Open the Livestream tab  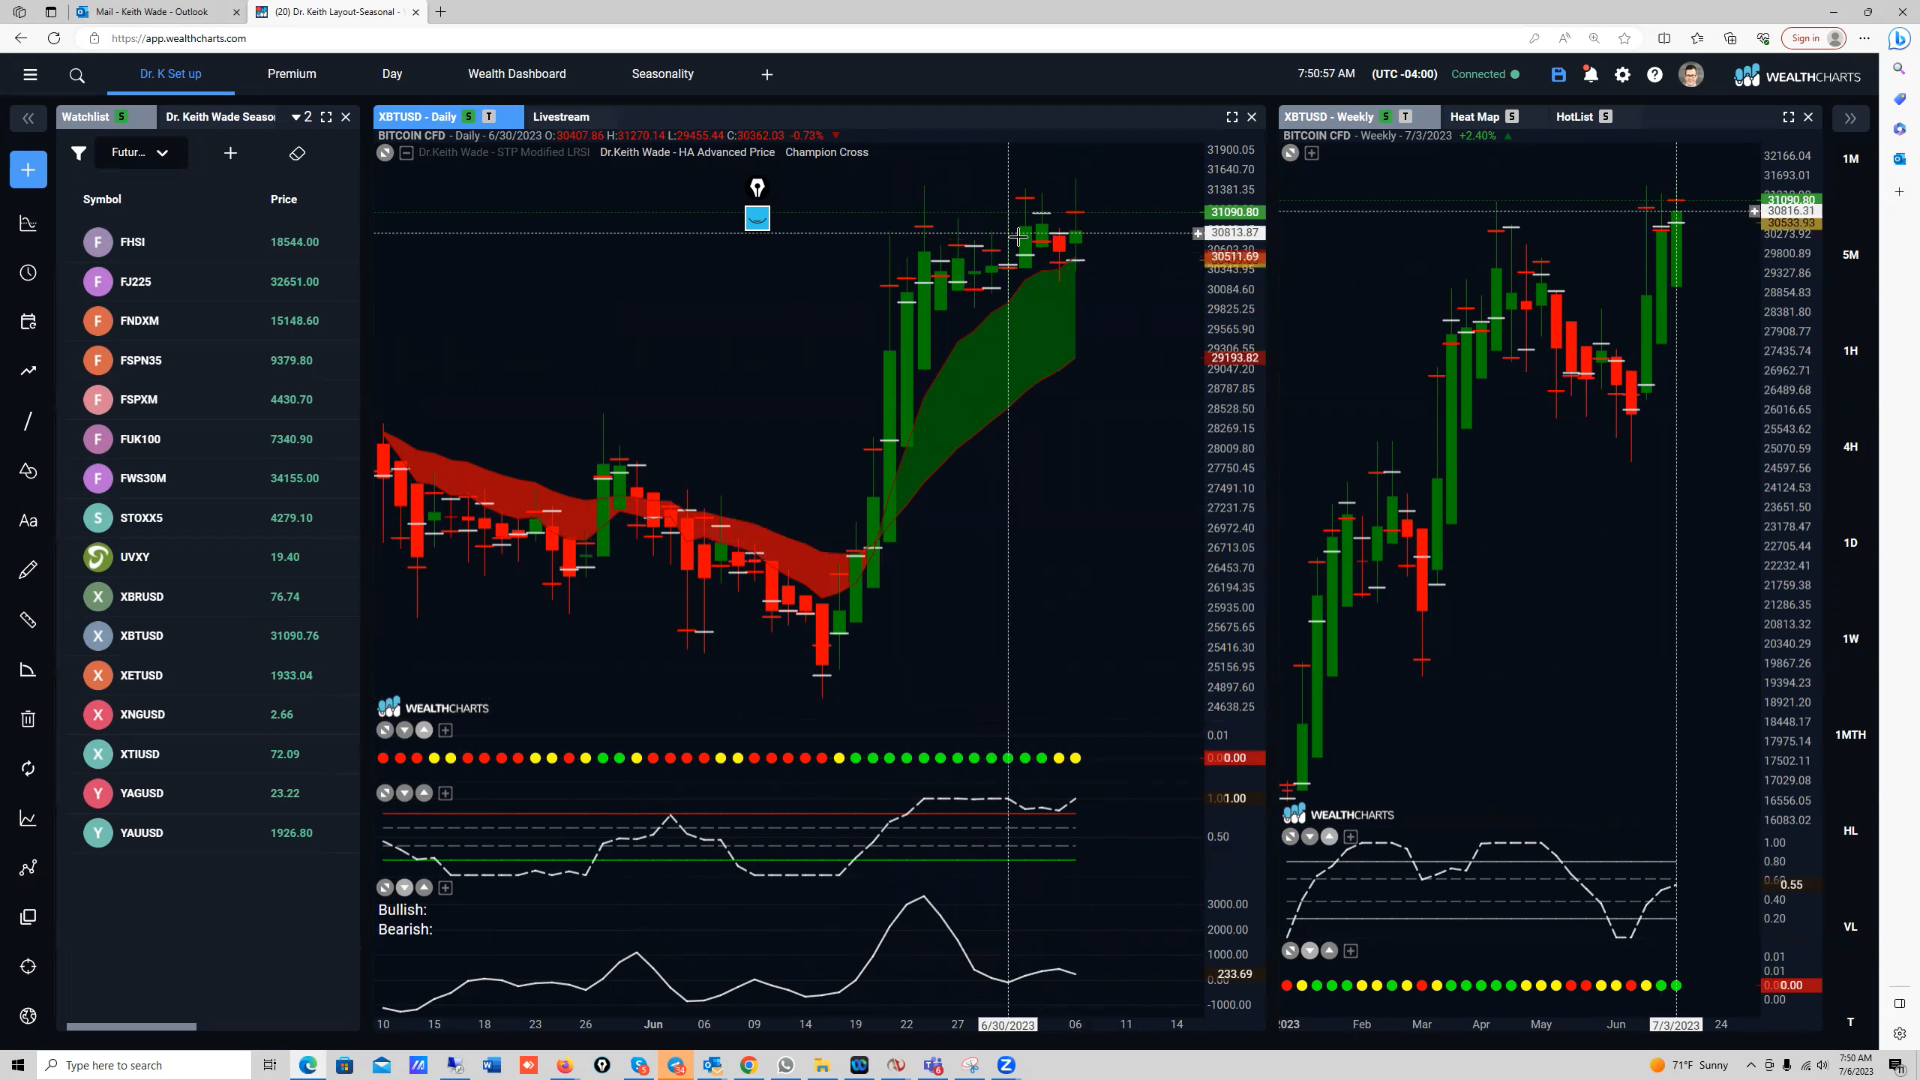click(561, 117)
